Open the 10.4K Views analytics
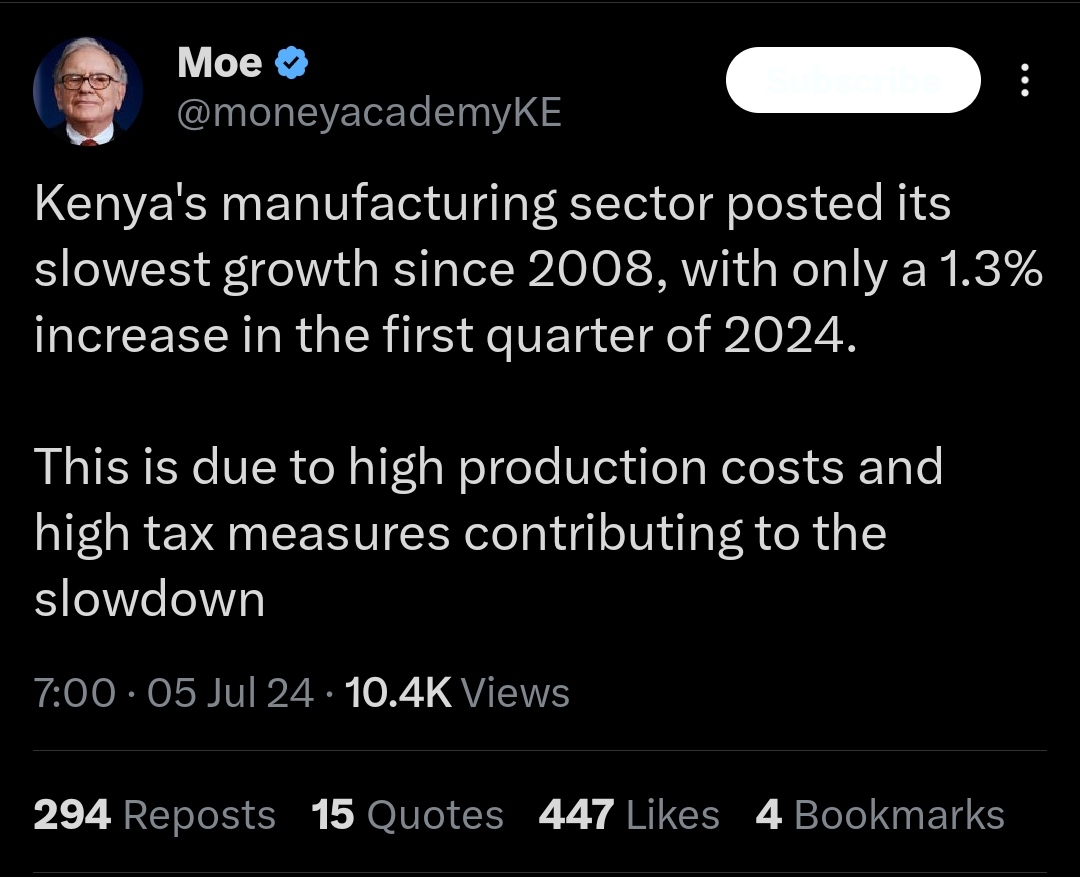The width and height of the screenshot is (1080, 877). point(456,693)
